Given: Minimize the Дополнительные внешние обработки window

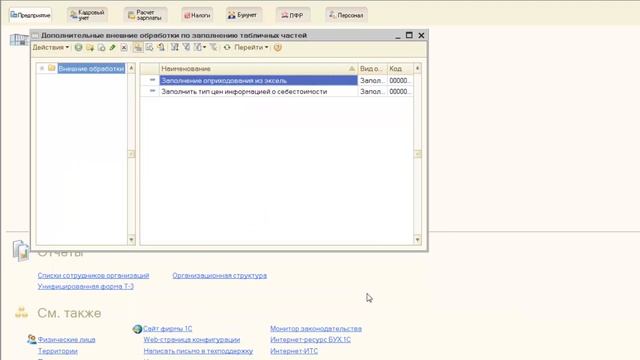Looking at the screenshot, I should [398, 36].
